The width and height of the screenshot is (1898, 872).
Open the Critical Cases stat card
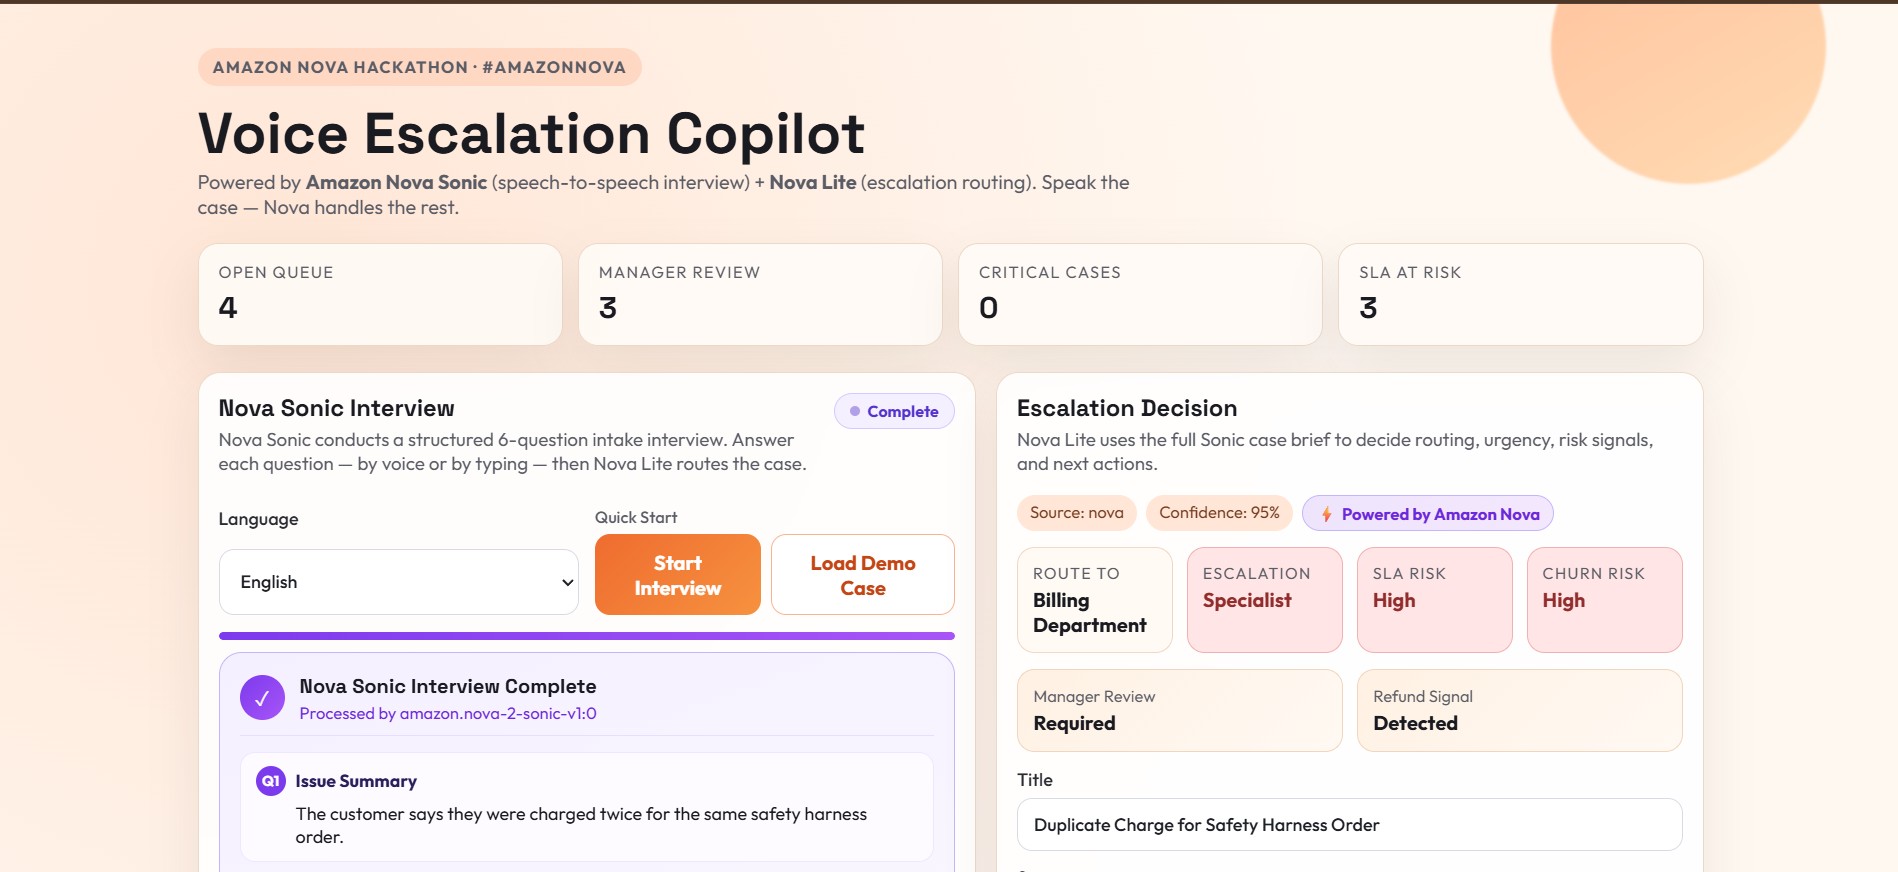pos(1140,295)
